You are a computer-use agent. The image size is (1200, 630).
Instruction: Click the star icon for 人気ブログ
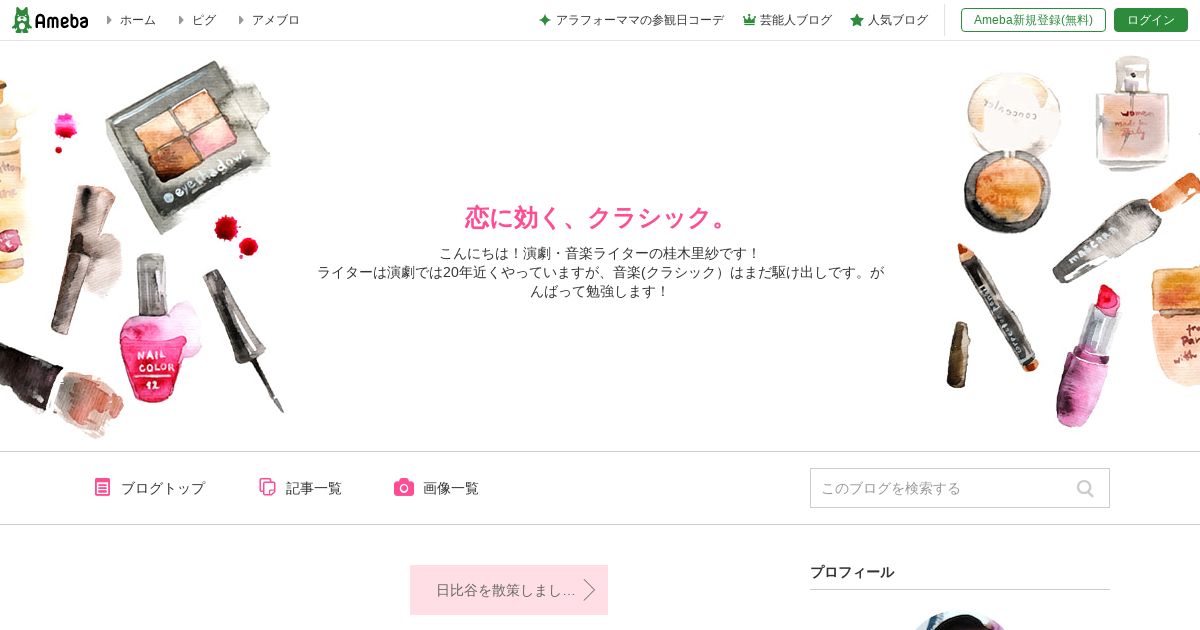[857, 20]
